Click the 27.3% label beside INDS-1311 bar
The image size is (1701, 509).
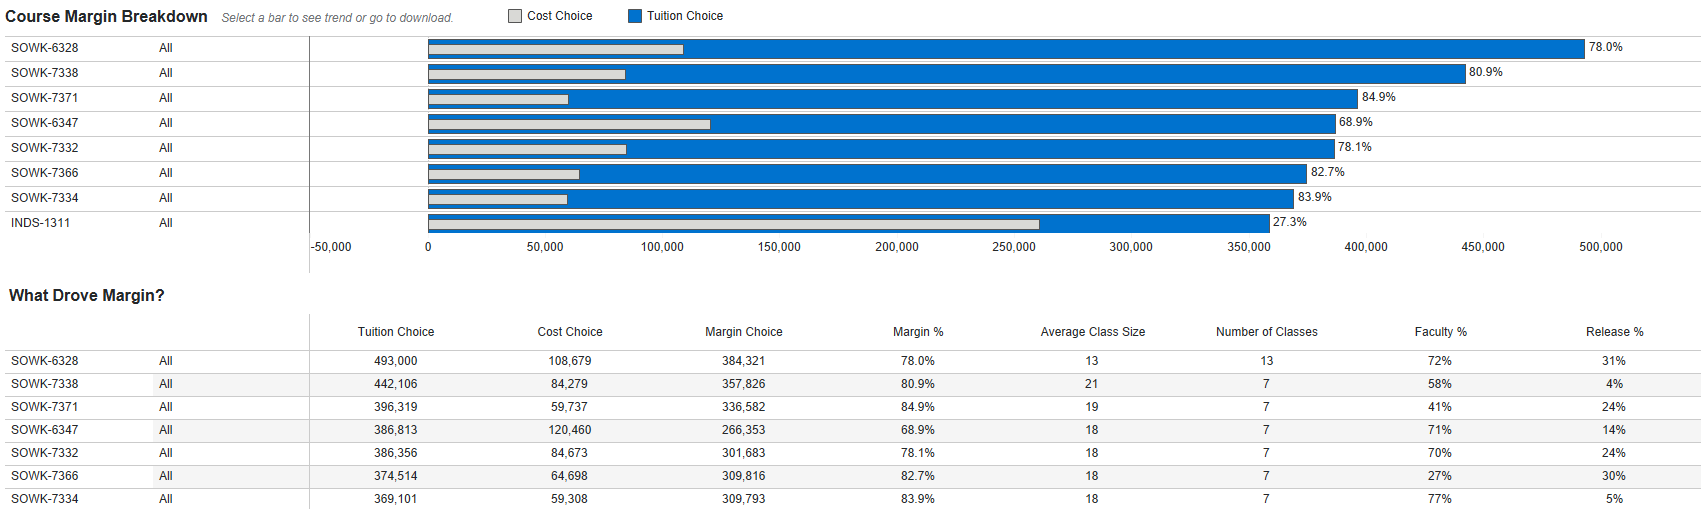tap(1289, 222)
